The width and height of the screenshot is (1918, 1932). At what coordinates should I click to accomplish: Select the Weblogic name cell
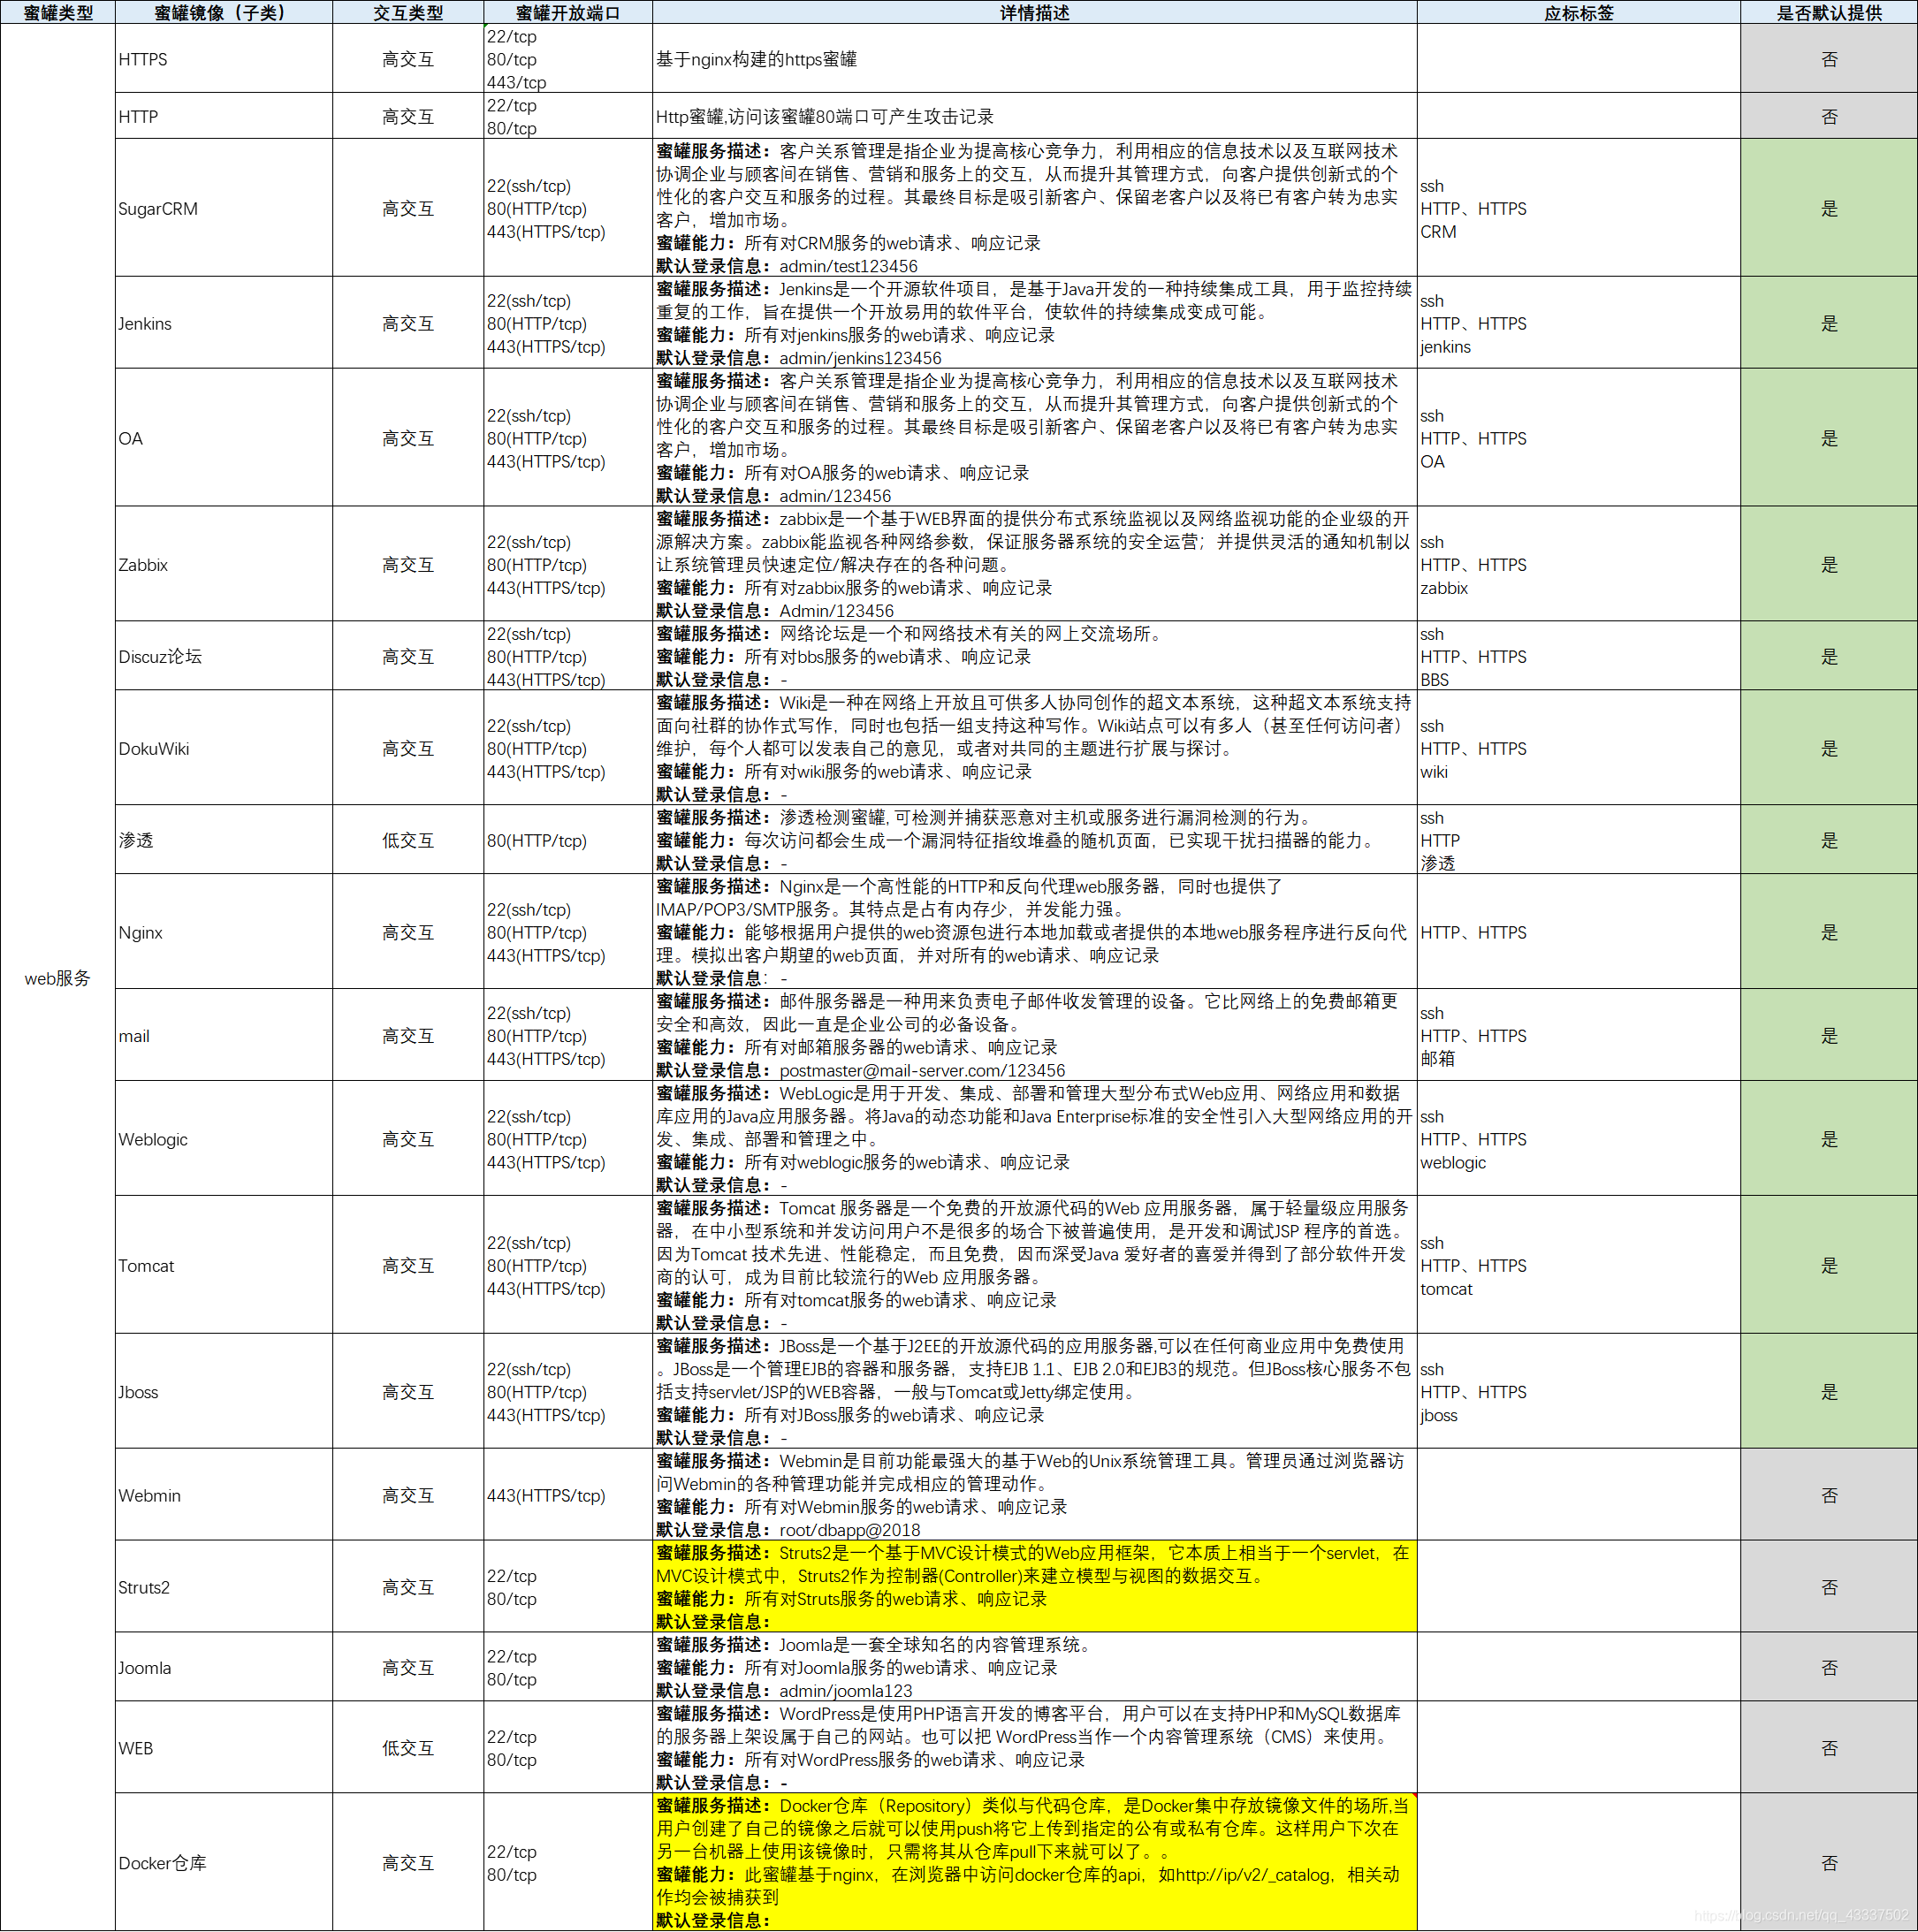[224, 1139]
